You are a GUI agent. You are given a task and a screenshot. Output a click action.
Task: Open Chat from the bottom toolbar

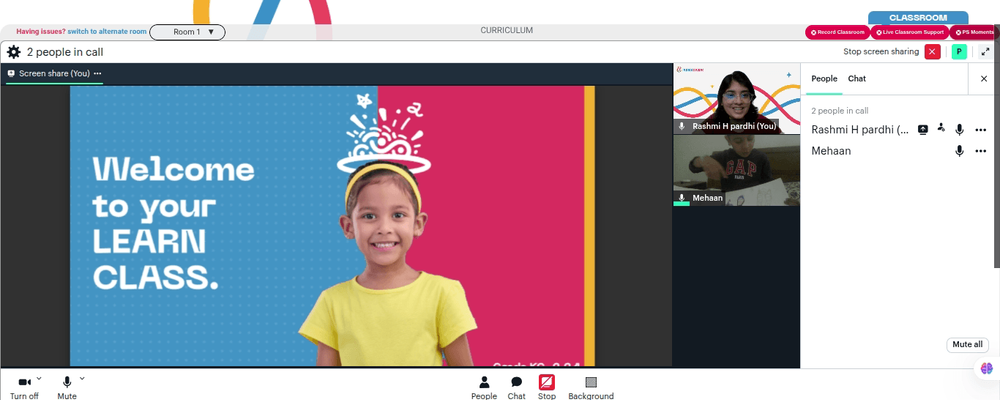(517, 387)
